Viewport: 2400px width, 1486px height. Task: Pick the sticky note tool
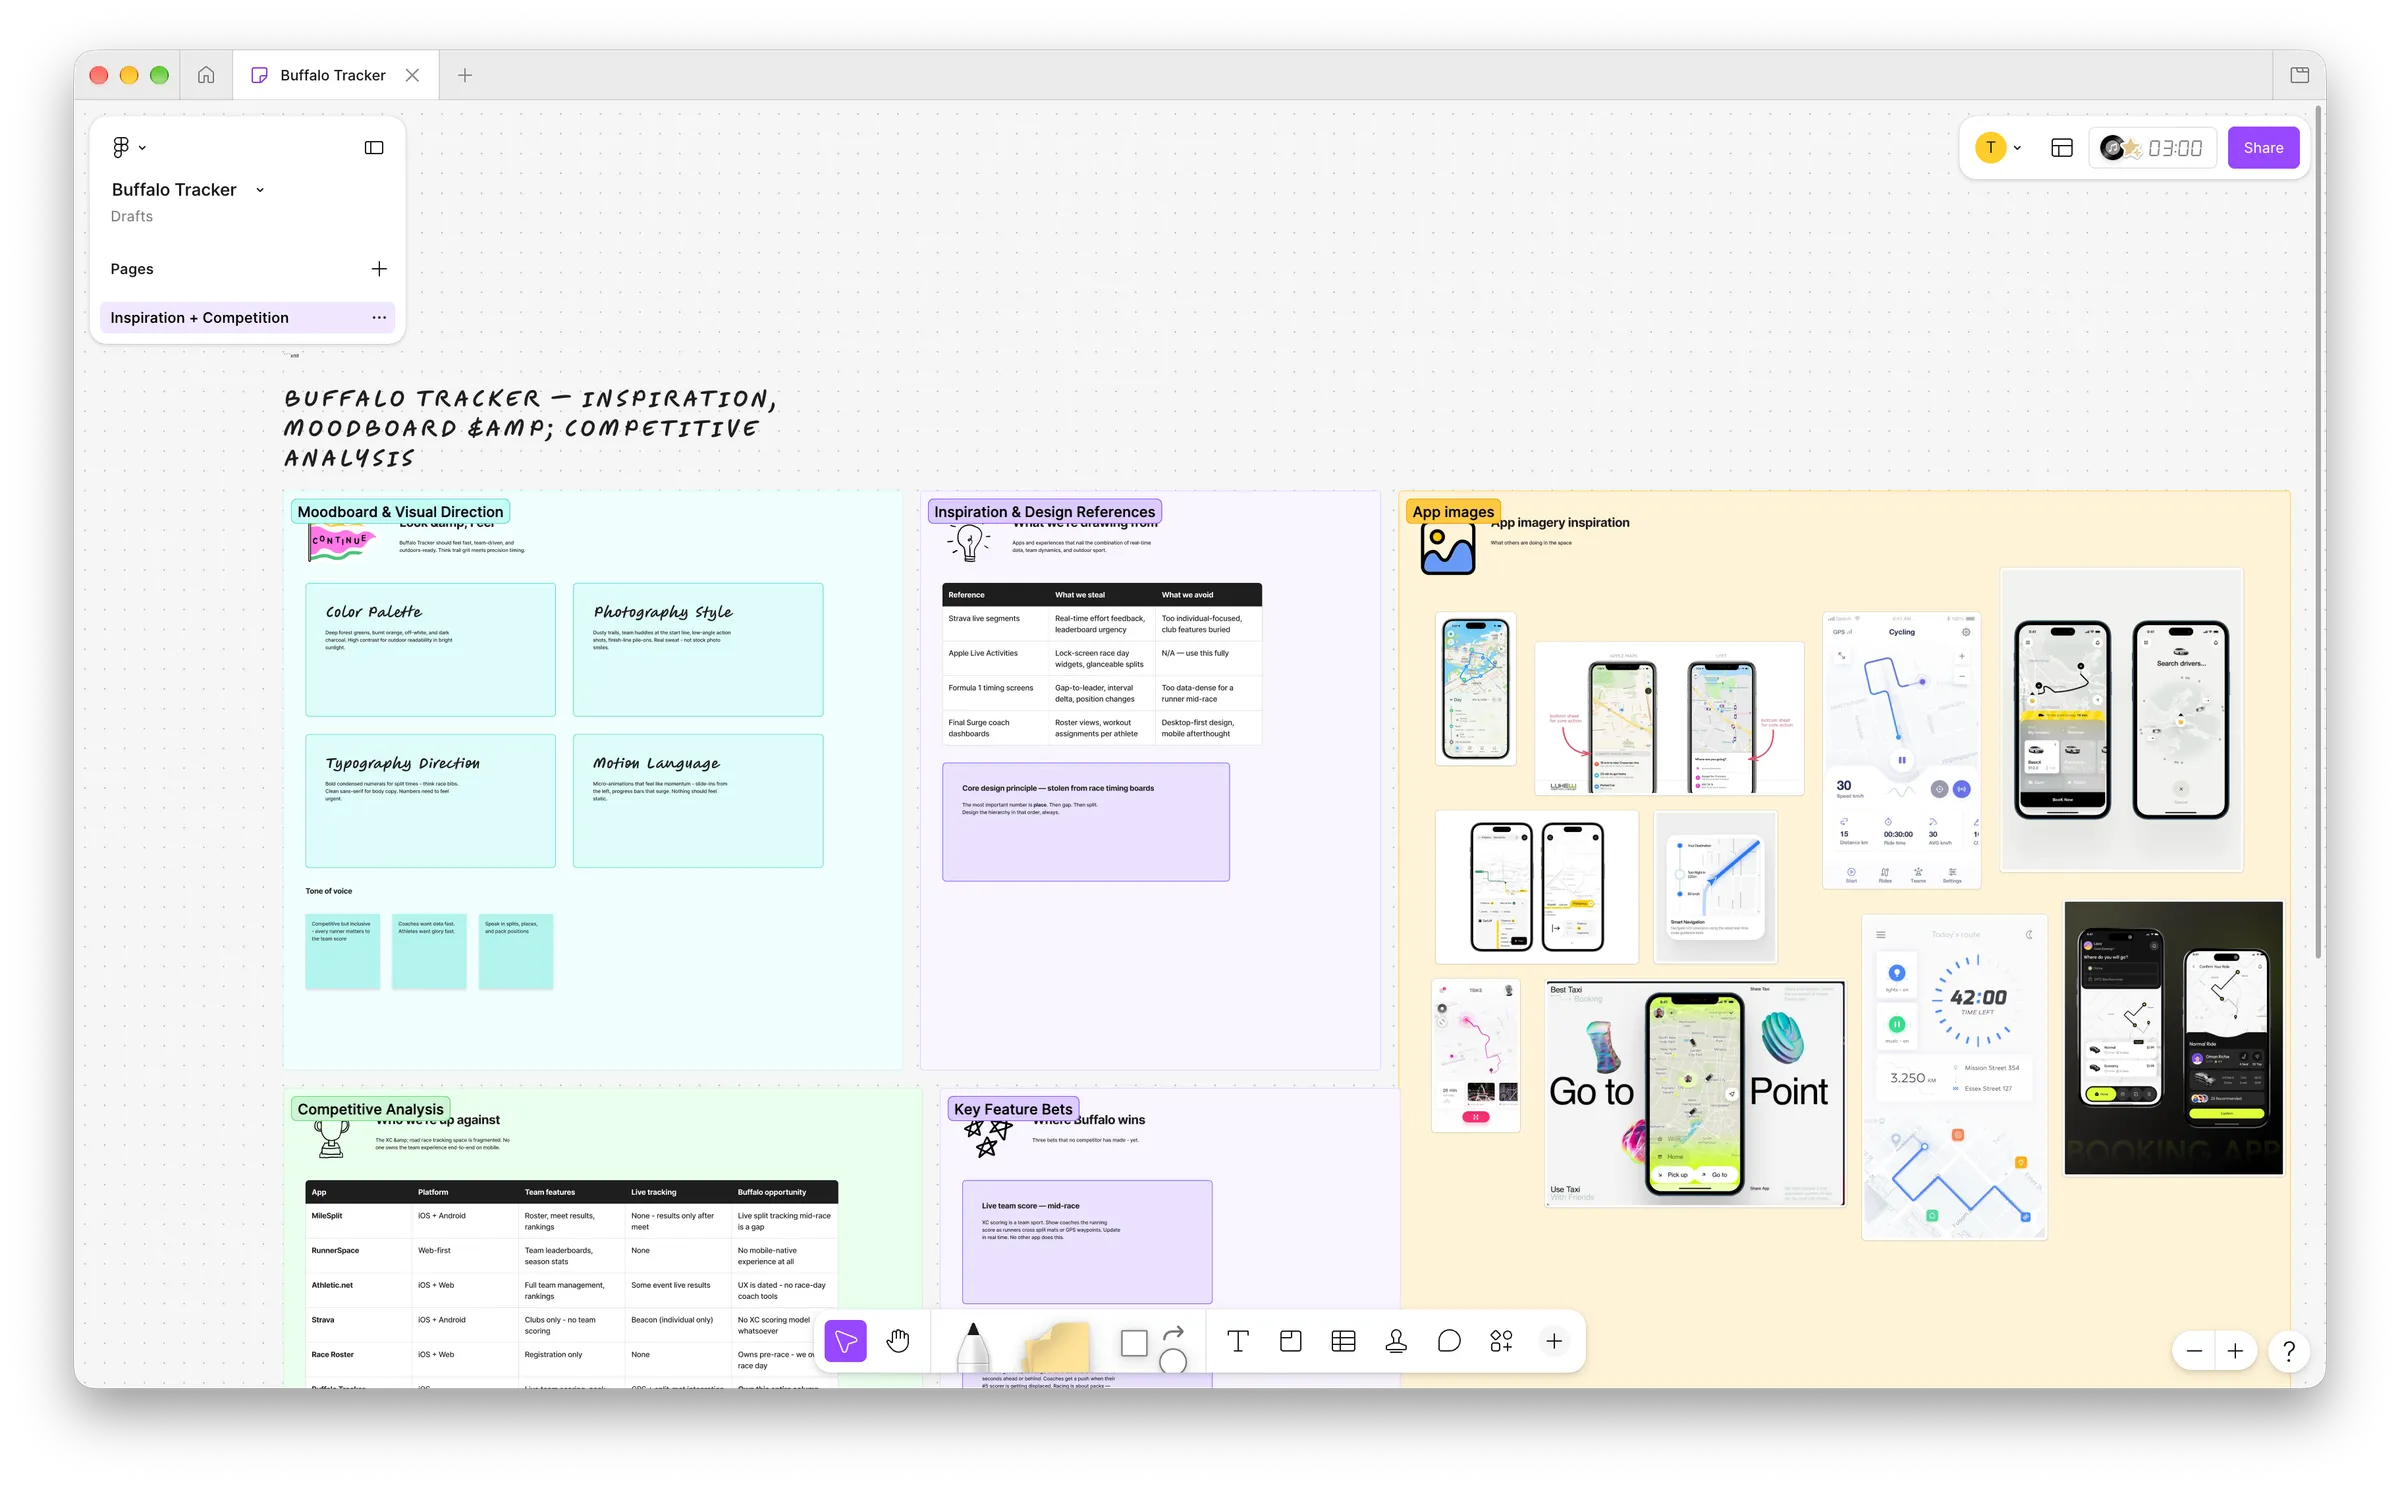click(1056, 1346)
